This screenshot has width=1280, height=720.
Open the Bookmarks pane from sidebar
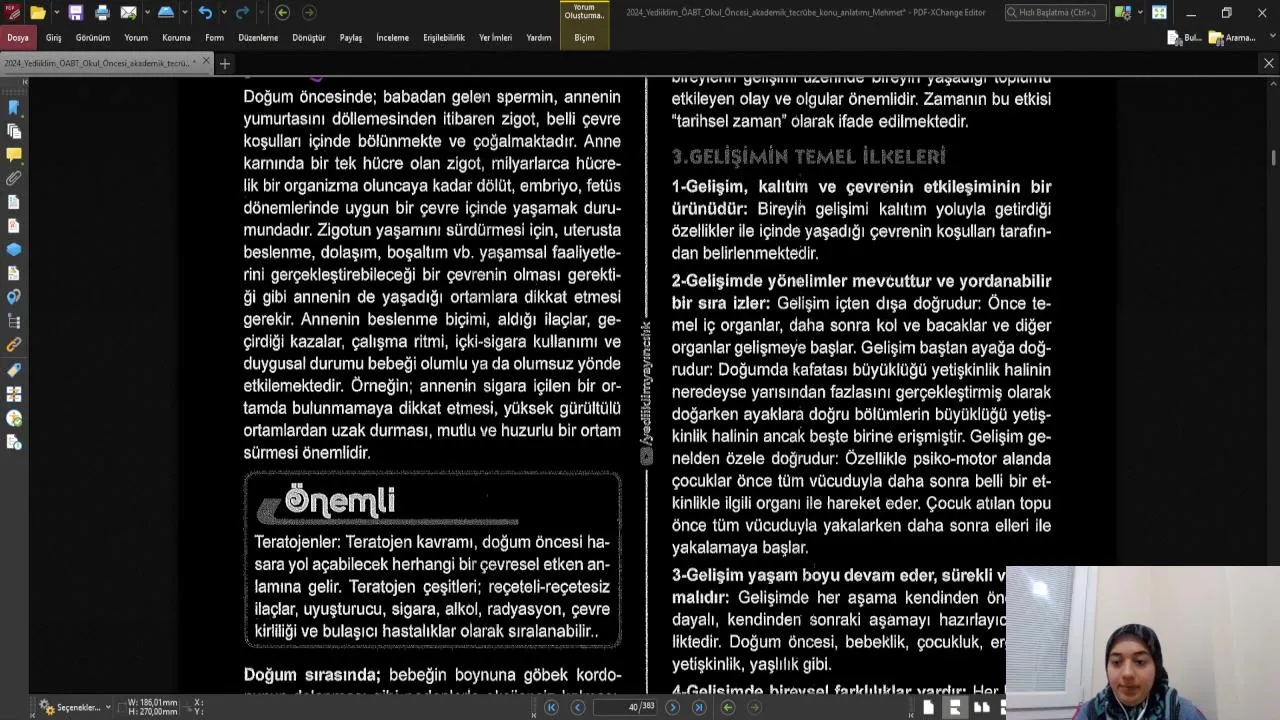coord(14,107)
